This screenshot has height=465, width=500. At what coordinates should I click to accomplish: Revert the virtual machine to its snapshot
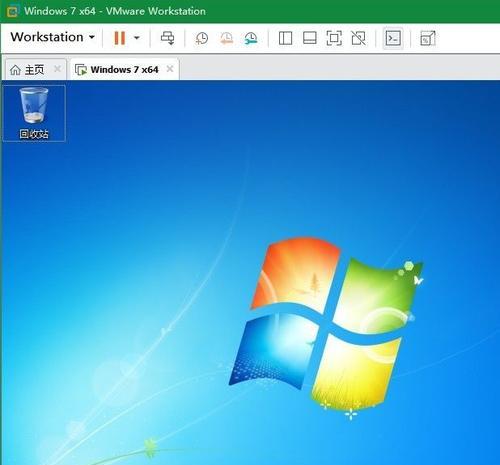point(226,38)
